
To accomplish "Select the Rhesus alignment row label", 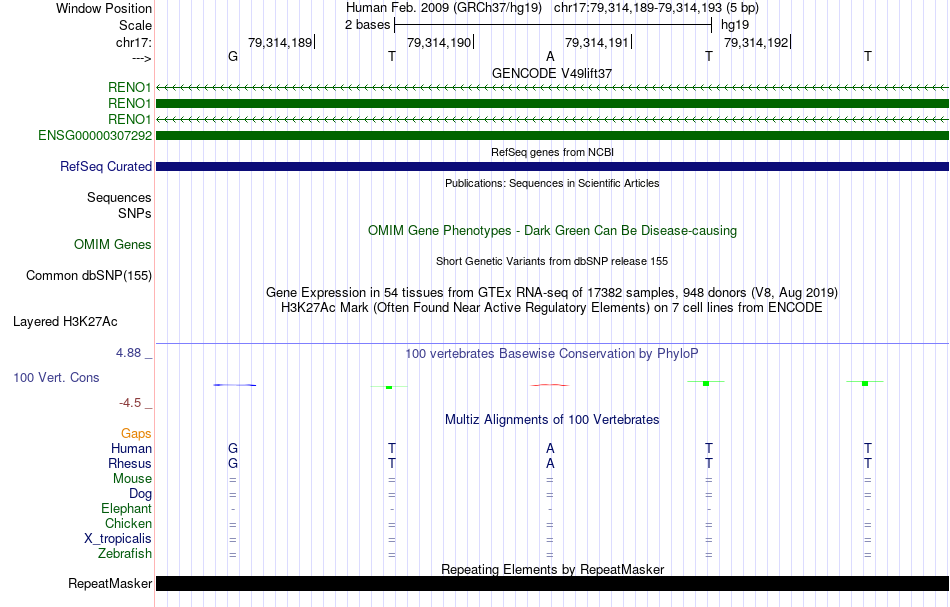I will coord(130,463).
